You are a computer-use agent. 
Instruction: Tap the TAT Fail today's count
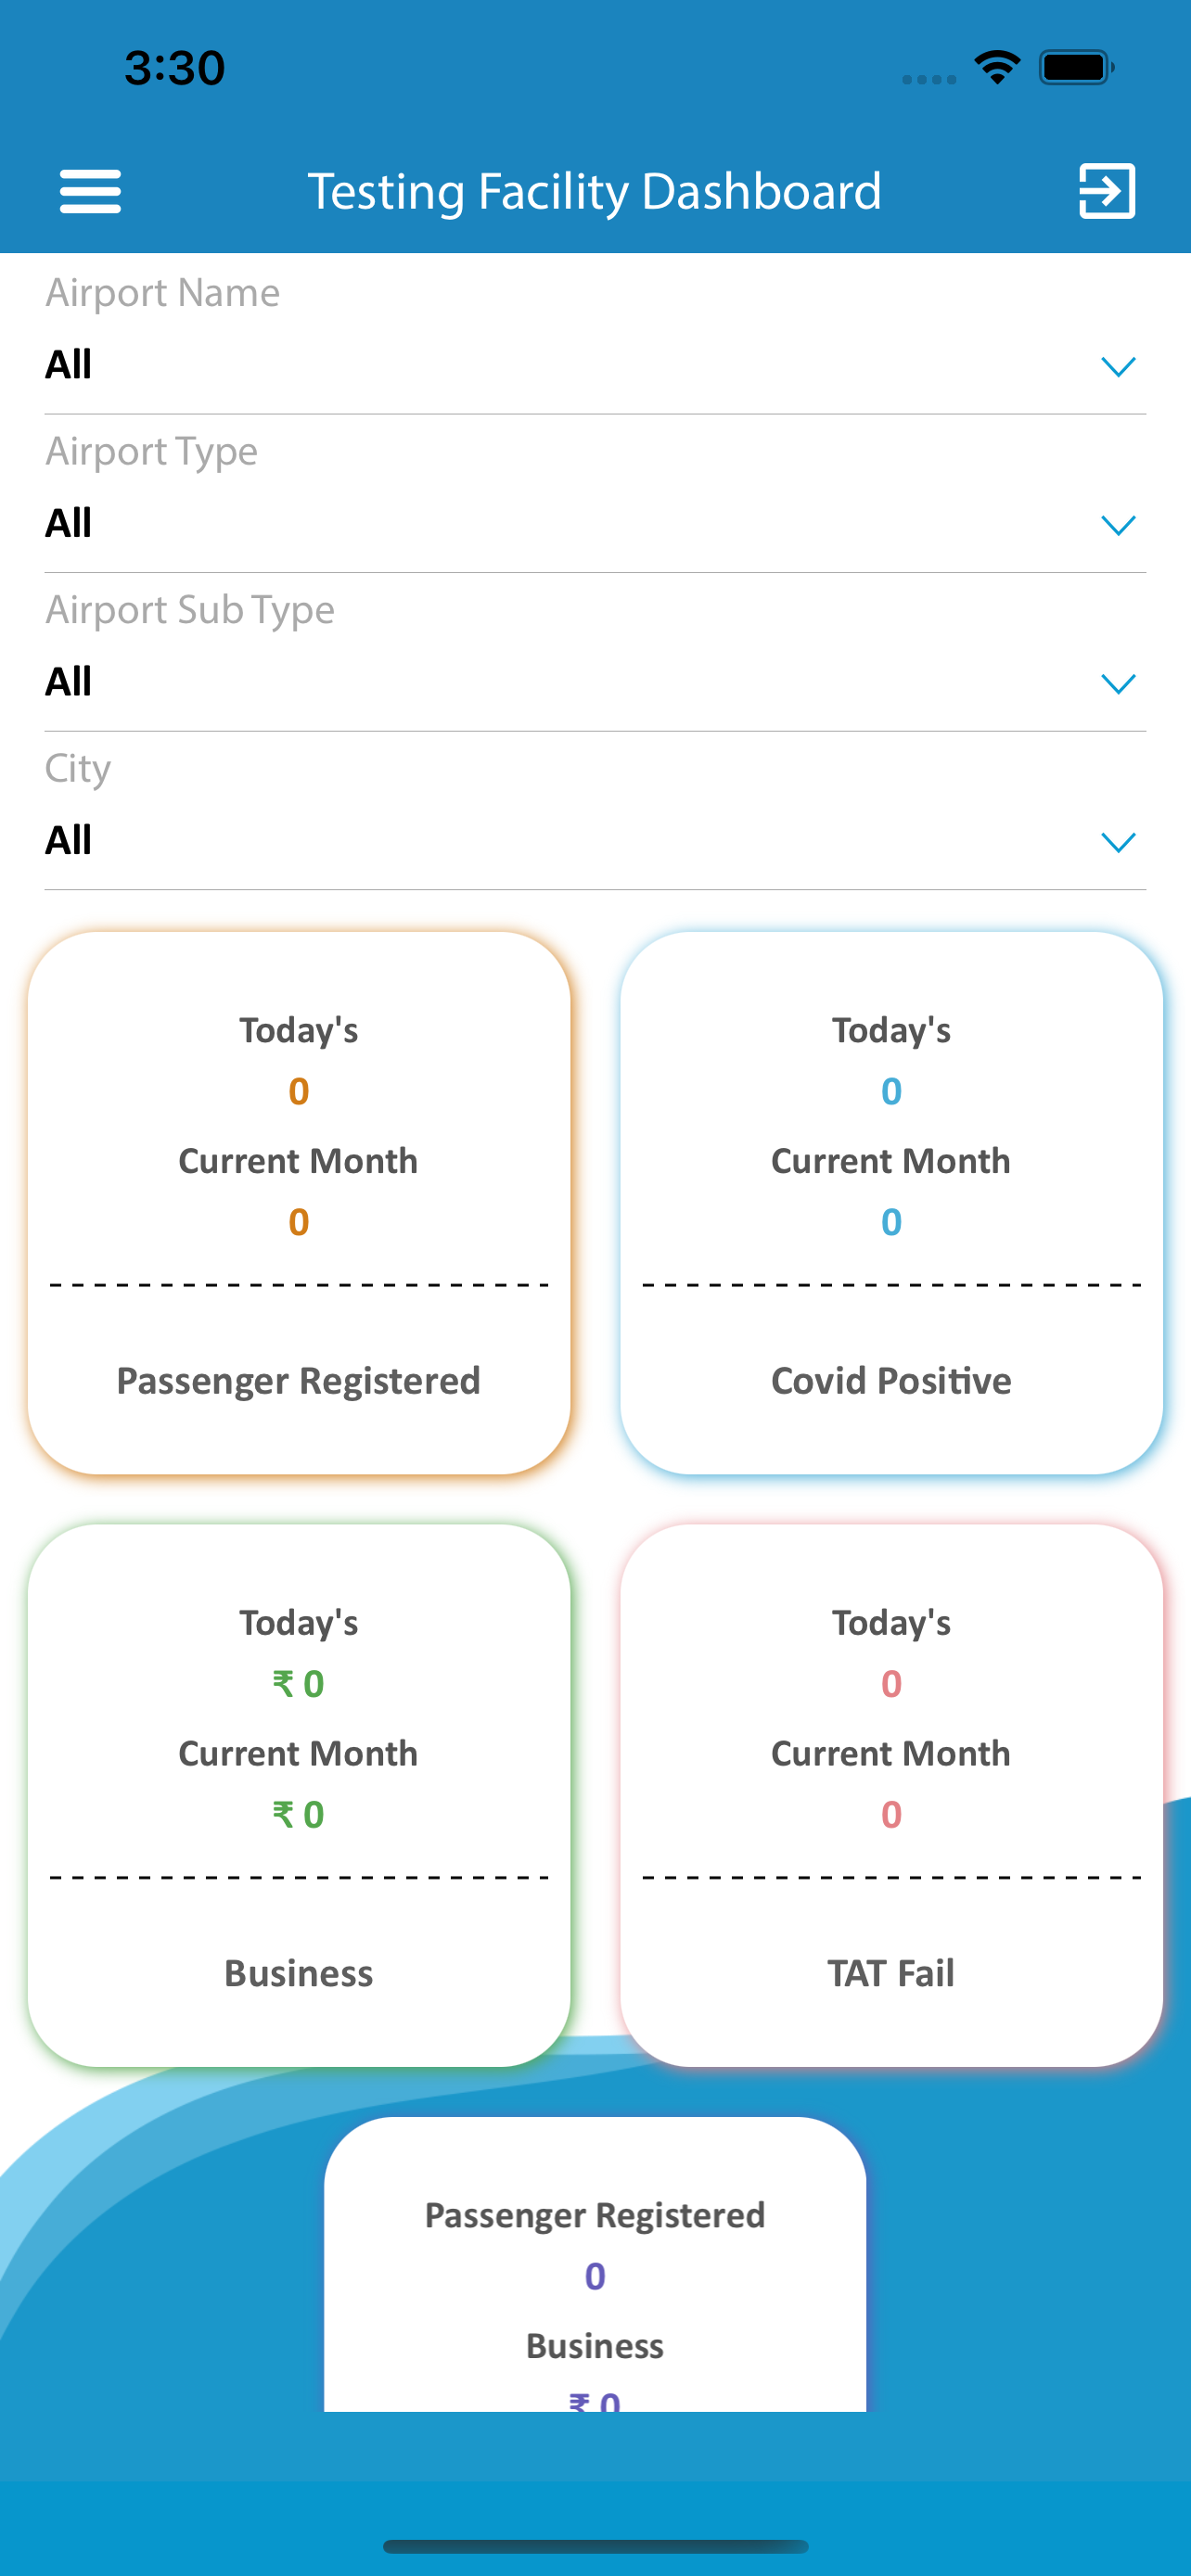click(x=891, y=1684)
